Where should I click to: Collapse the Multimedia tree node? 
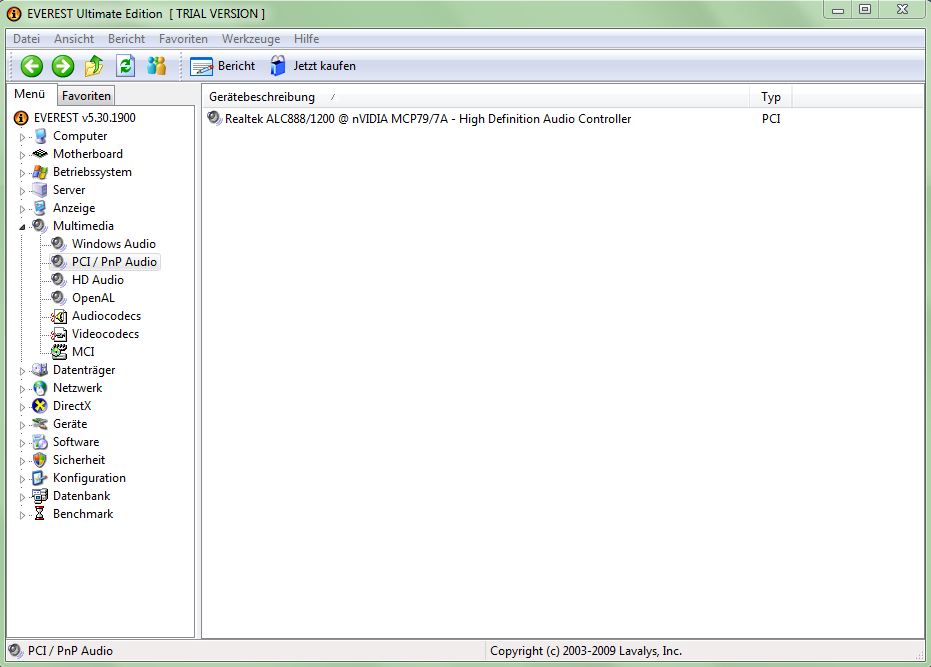coord(23,227)
